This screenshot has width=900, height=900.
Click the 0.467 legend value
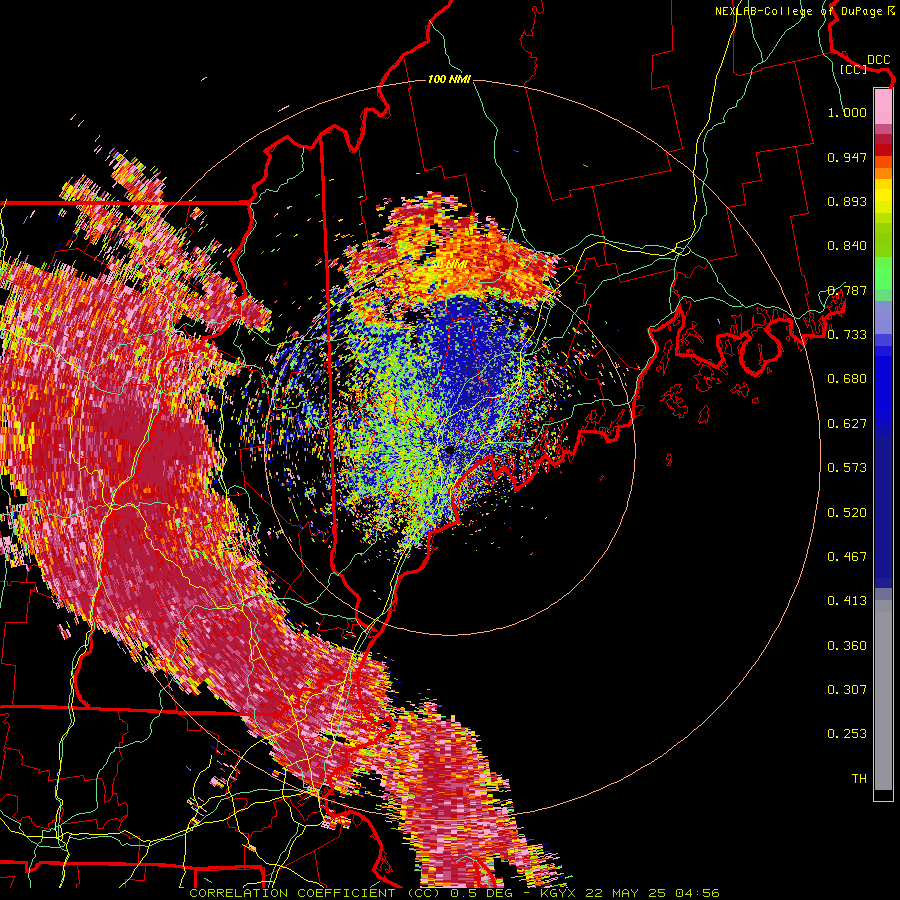pyautogui.click(x=847, y=557)
